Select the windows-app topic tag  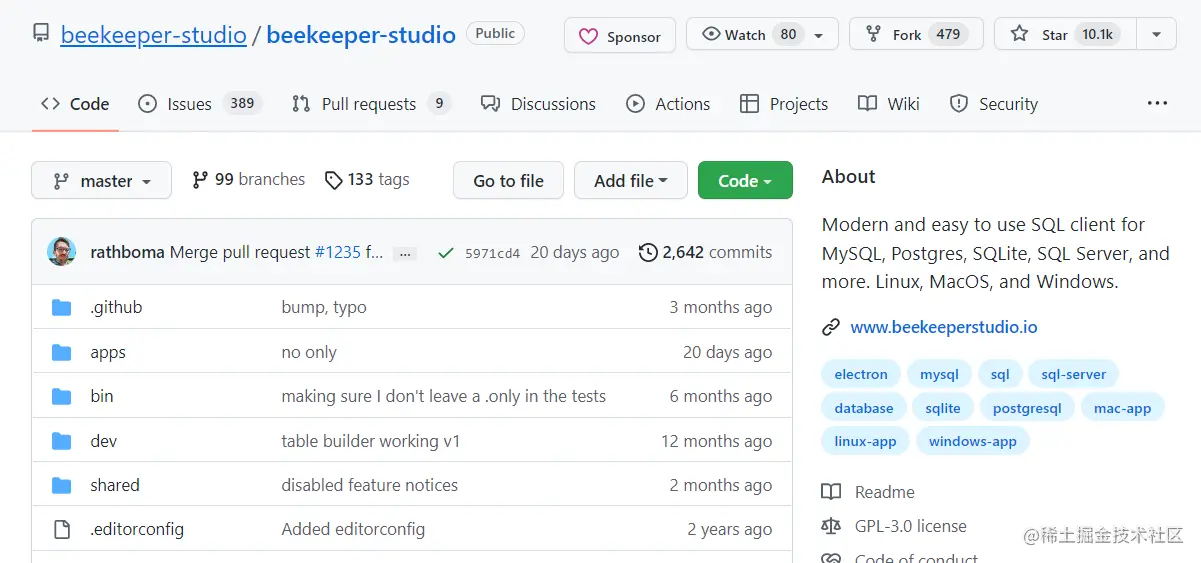coord(972,441)
